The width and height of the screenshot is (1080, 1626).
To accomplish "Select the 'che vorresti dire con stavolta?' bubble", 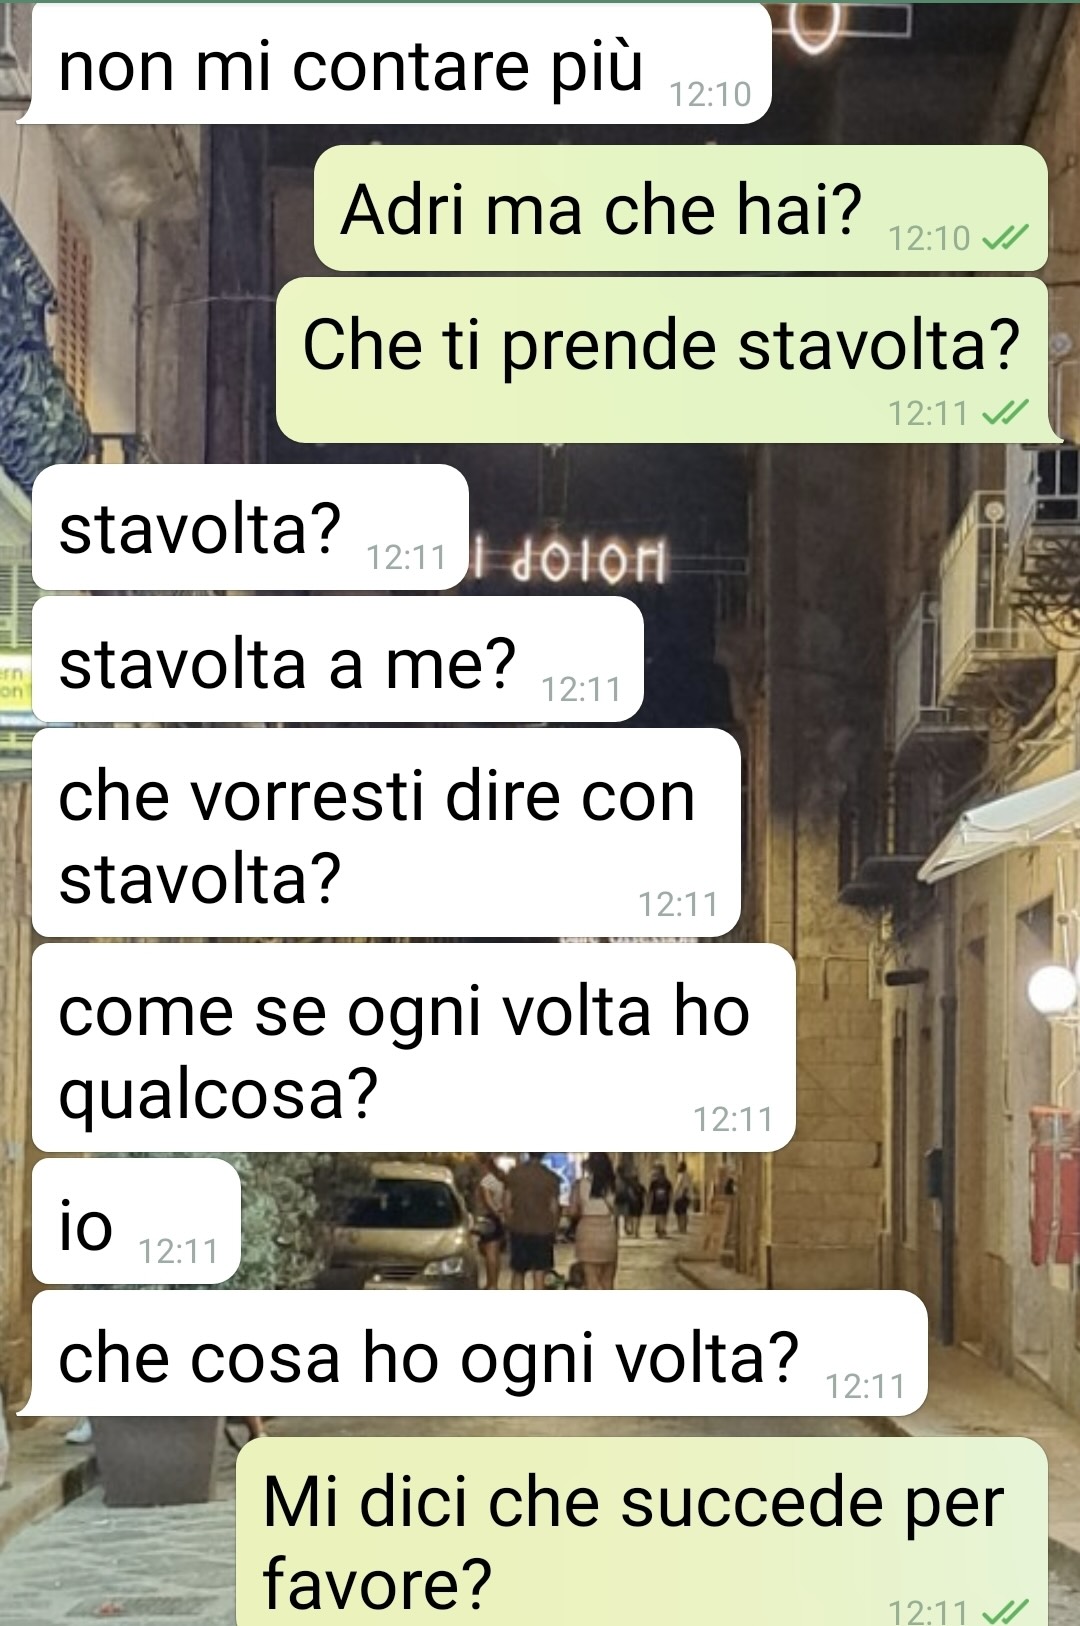I will [386, 833].
